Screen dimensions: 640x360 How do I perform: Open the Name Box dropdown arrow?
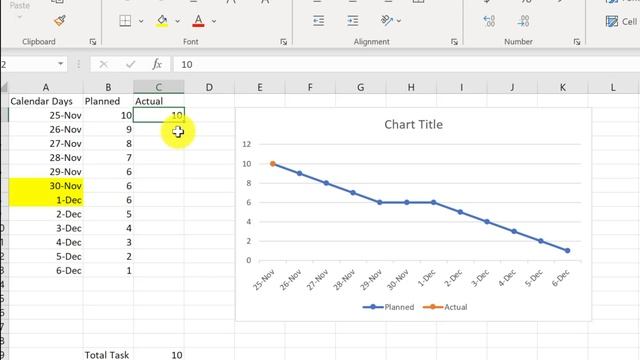pyautogui.click(x=60, y=64)
